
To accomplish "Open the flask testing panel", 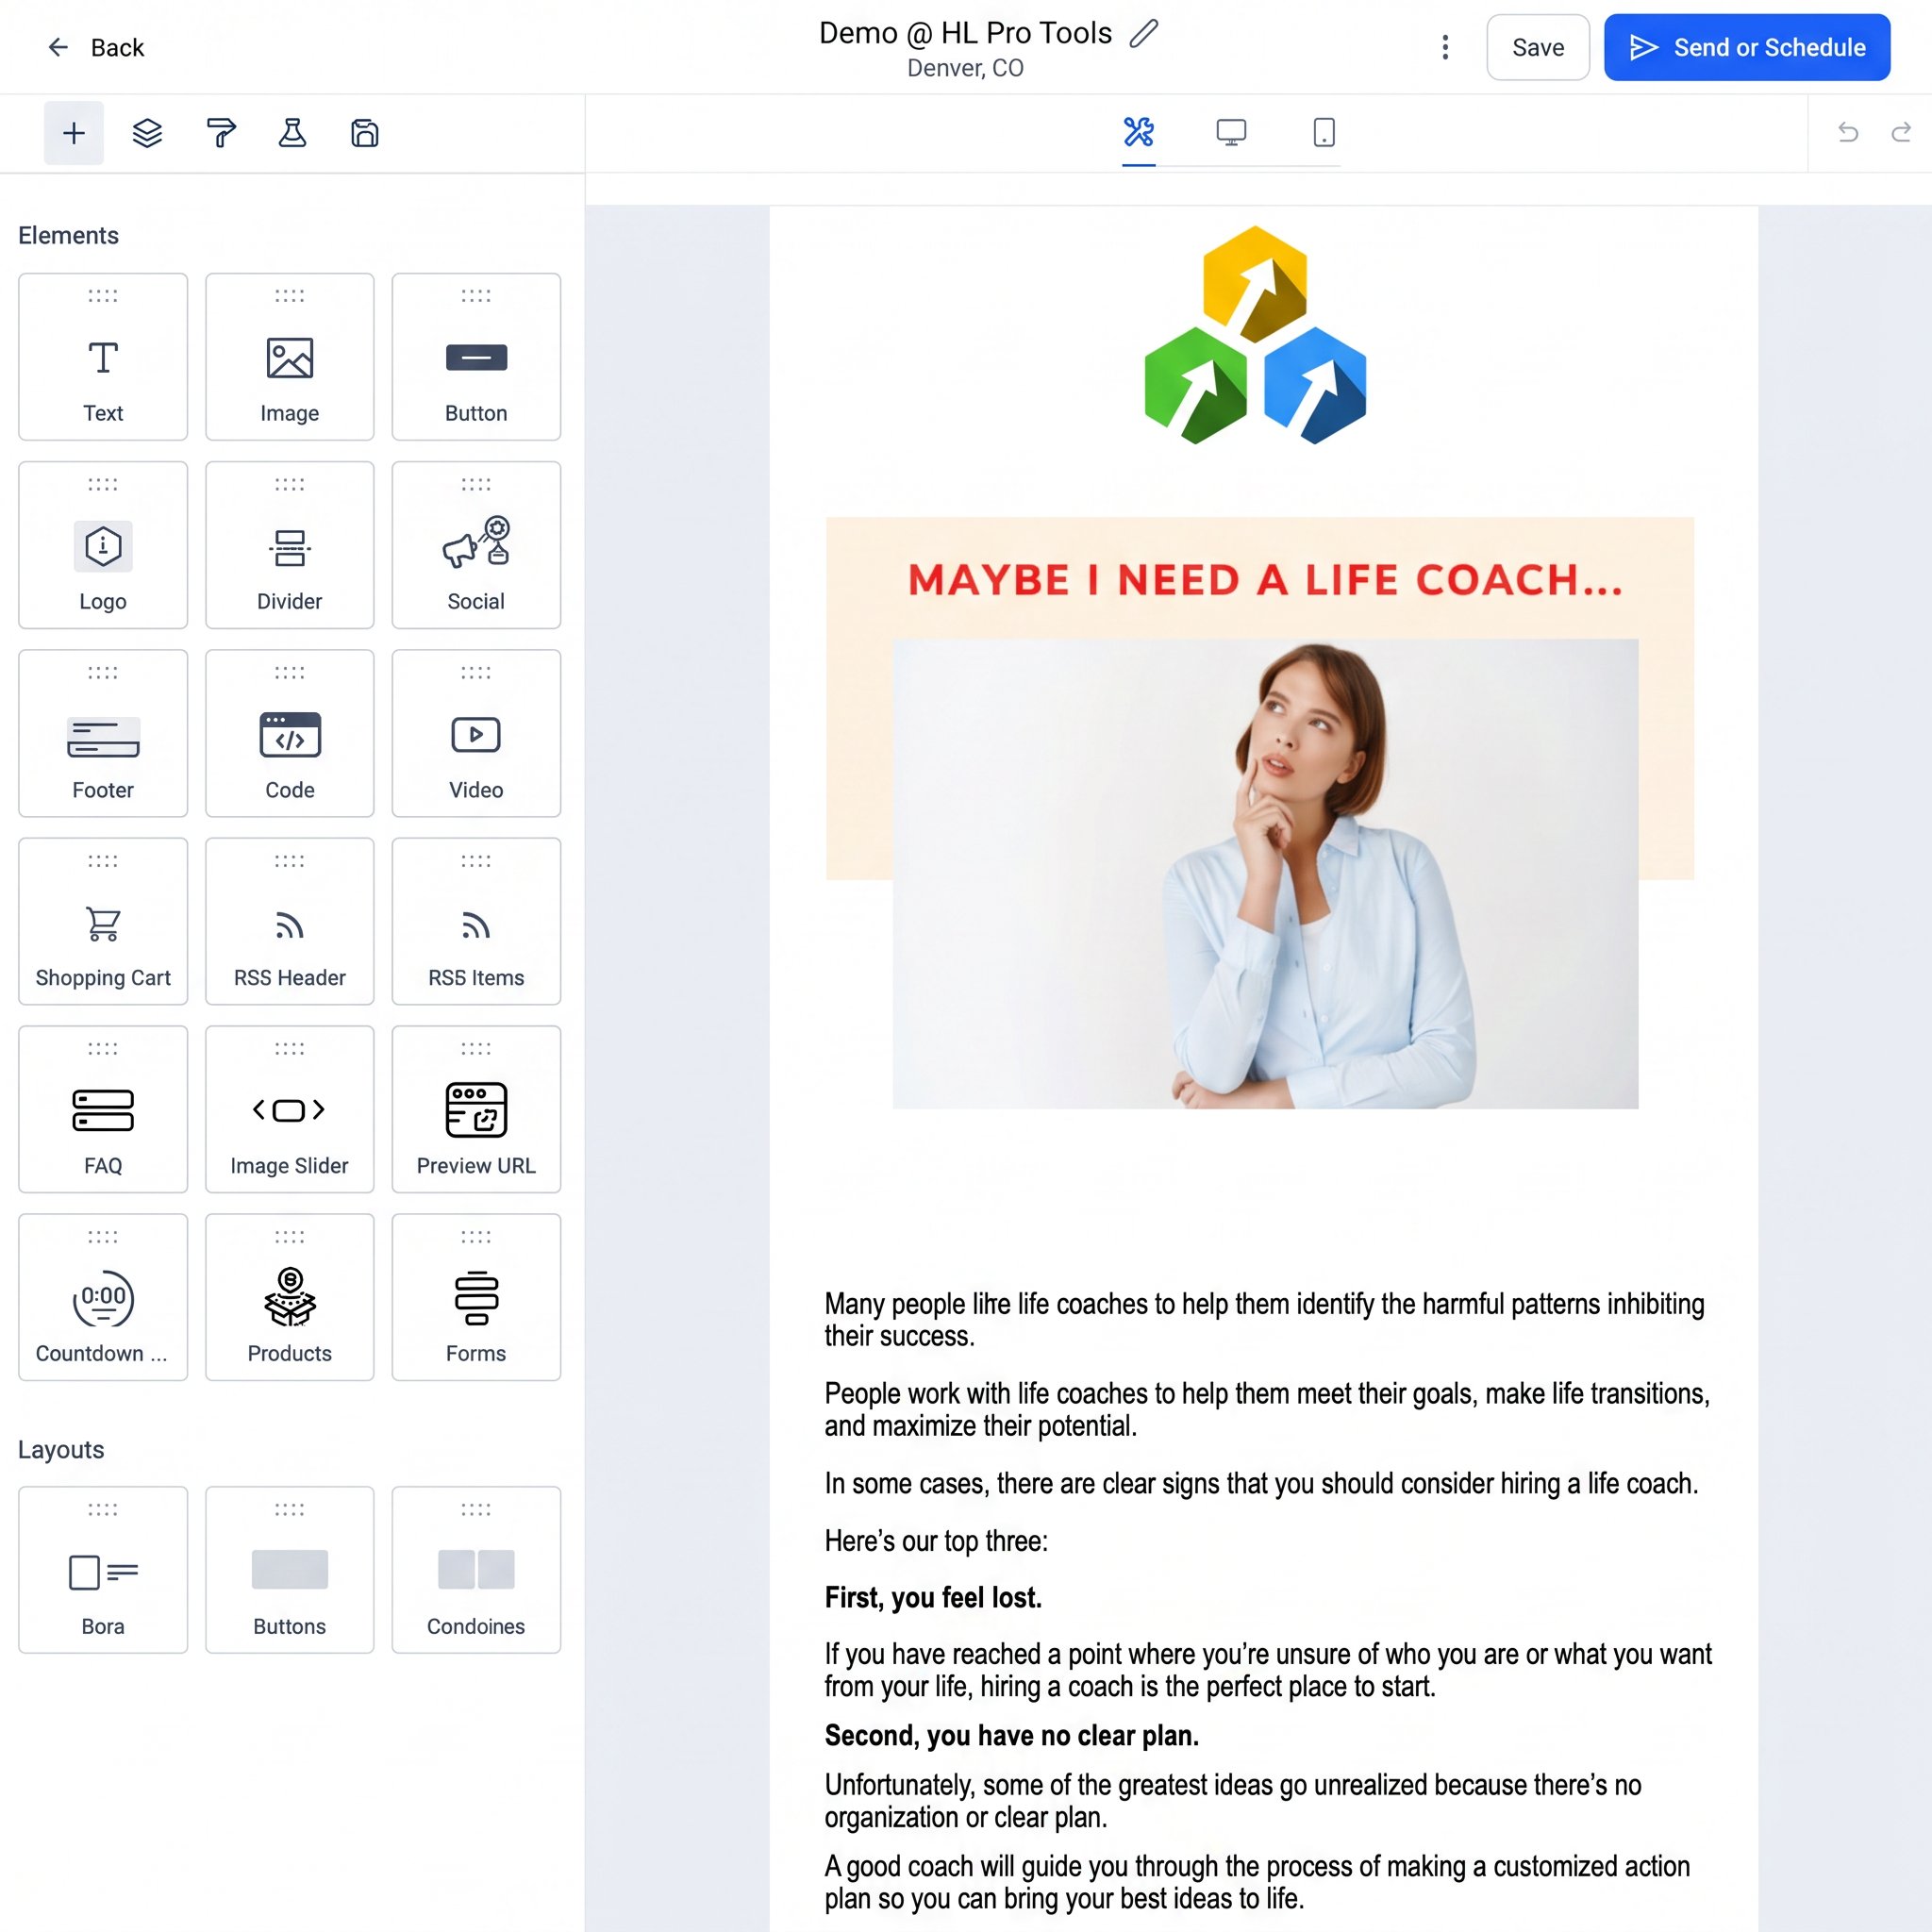I will point(292,133).
